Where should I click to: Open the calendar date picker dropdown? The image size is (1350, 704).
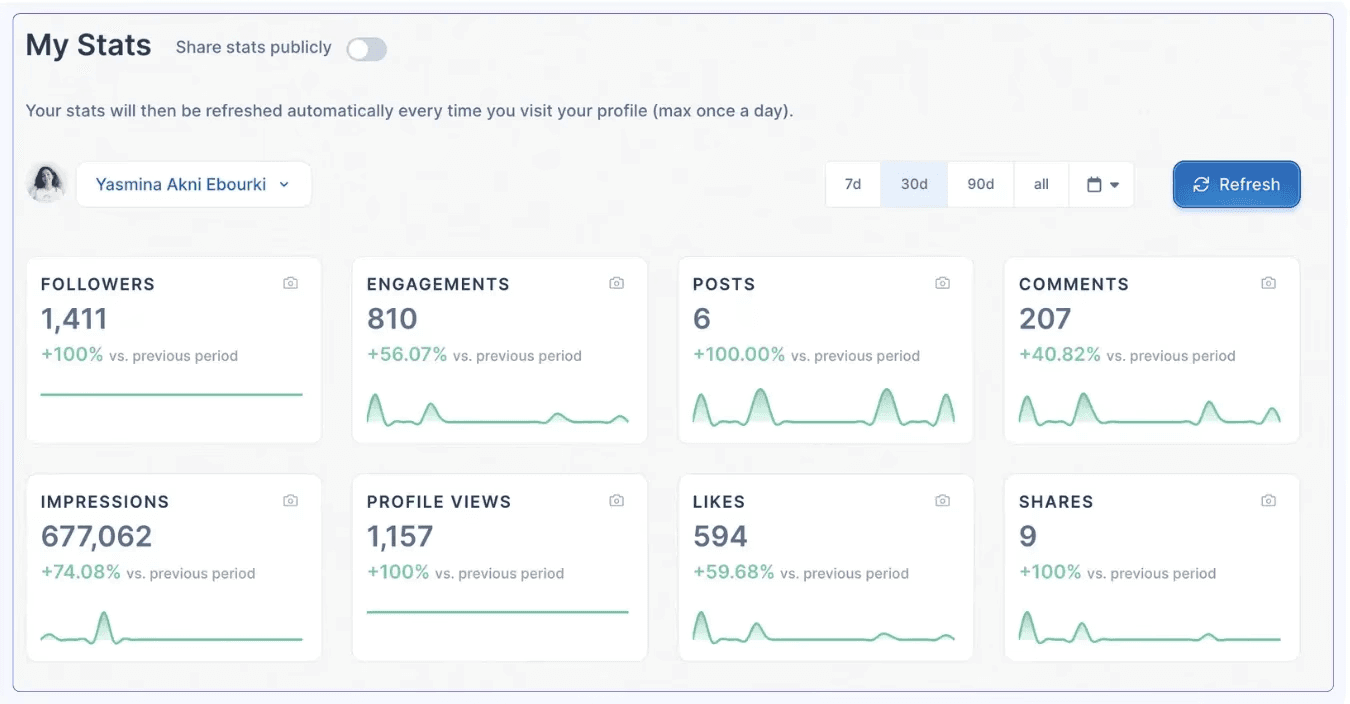click(1101, 184)
